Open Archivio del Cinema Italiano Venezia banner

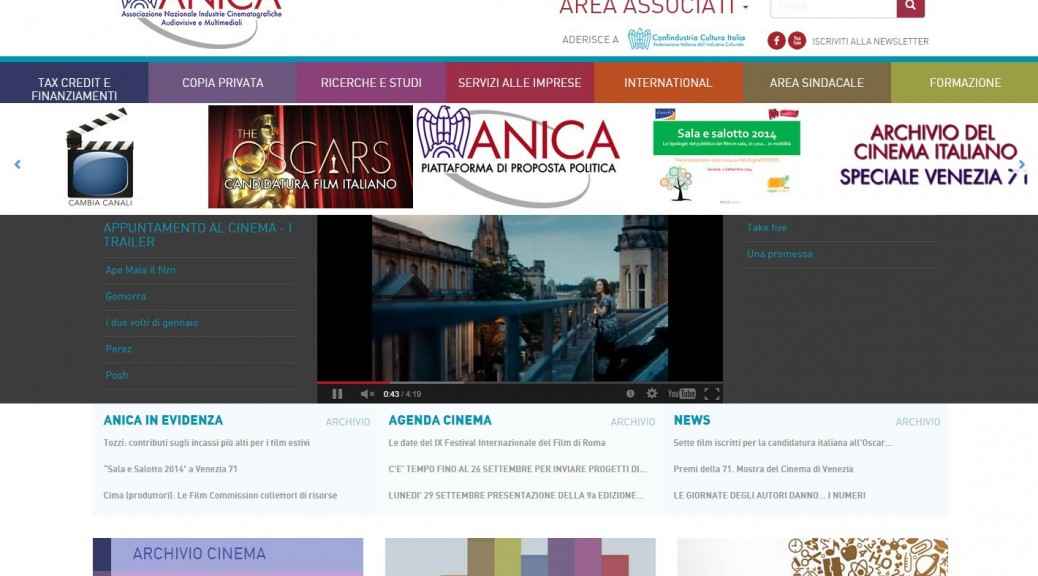(933, 155)
